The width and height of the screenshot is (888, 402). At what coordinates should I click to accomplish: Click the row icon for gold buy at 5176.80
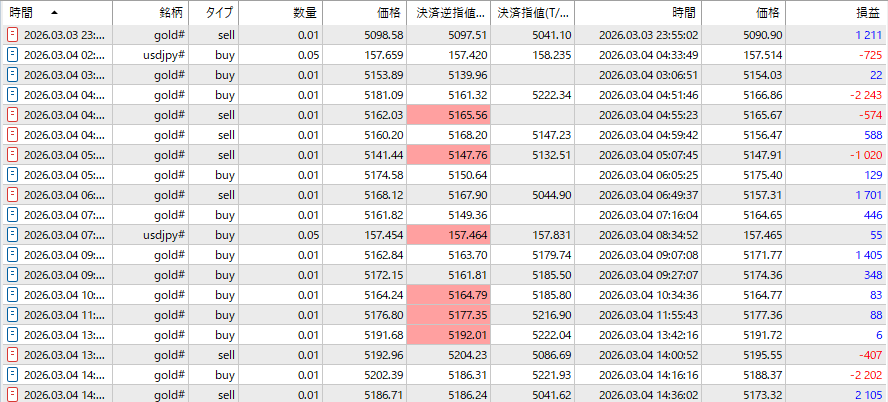coord(13,315)
